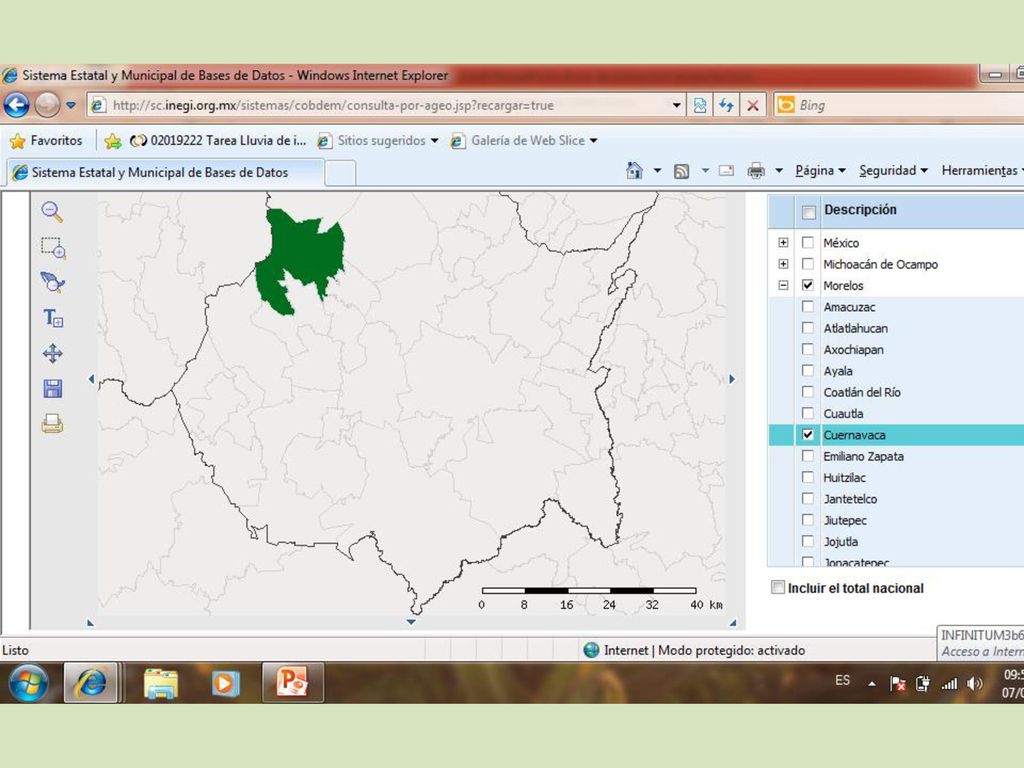Activate the zoom-to-rectangle selection tool
1024x768 pixels.
click(53, 248)
